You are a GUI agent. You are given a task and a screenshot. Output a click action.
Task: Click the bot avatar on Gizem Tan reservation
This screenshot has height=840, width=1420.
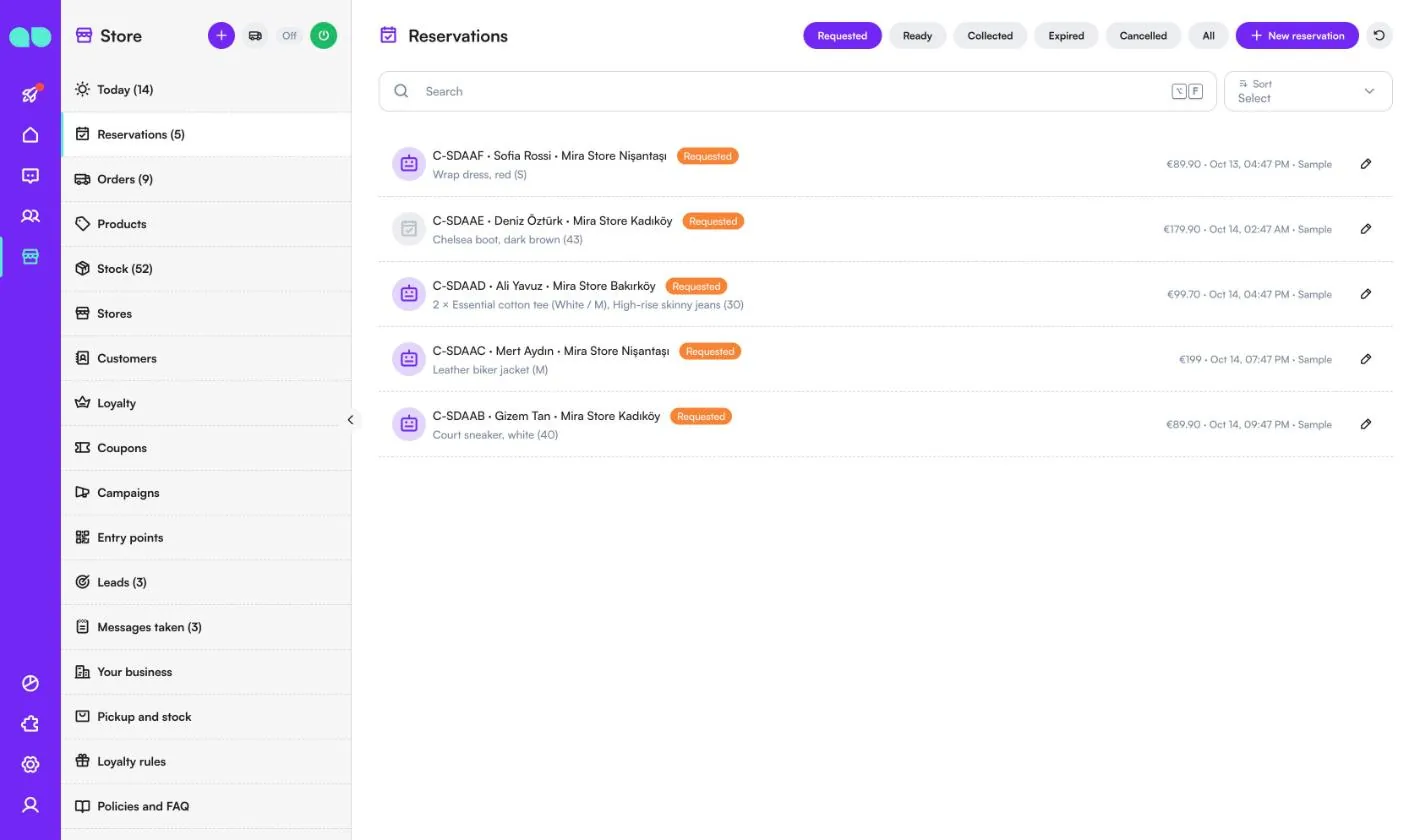[x=409, y=424]
